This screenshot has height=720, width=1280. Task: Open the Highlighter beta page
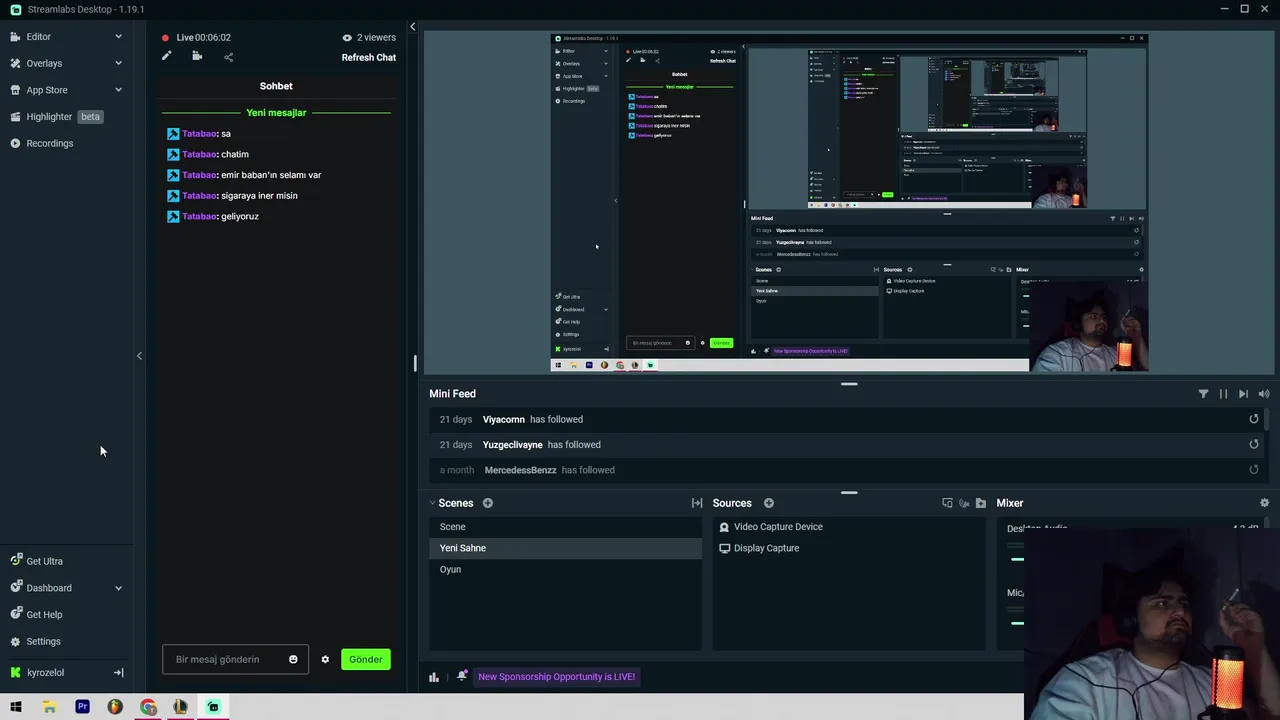(x=55, y=116)
